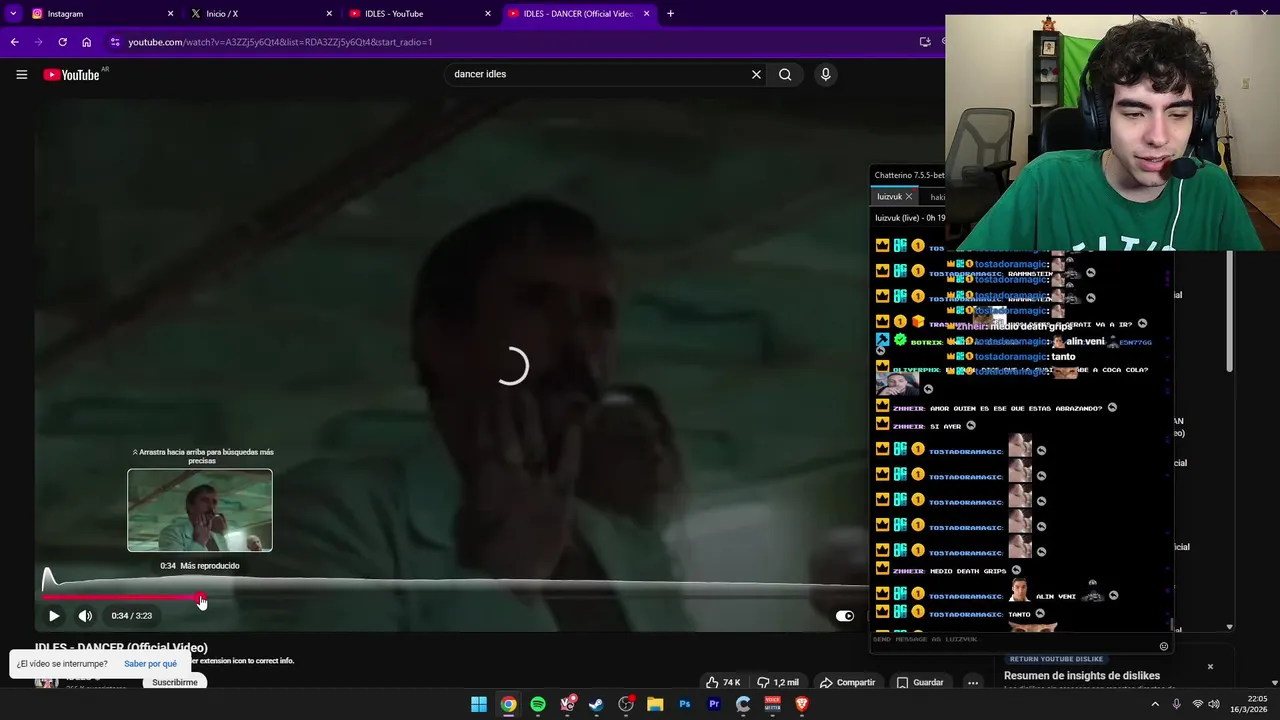The width and height of the screenshot is (1280, 720).
Task: Open the Windows Start menu
Action: 479,704
